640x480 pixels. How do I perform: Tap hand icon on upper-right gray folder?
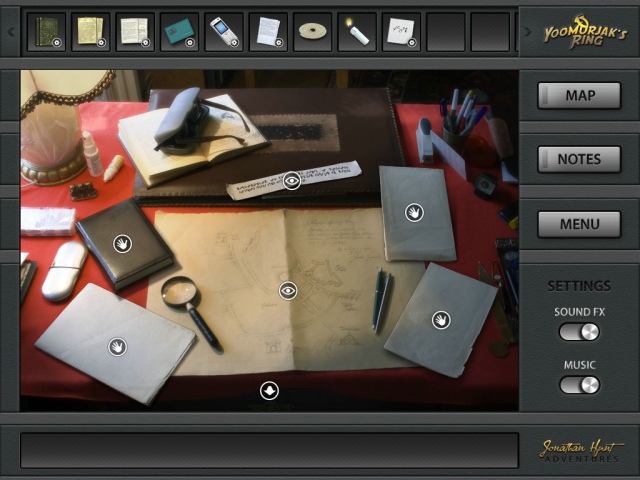click(x=414, y=212)
